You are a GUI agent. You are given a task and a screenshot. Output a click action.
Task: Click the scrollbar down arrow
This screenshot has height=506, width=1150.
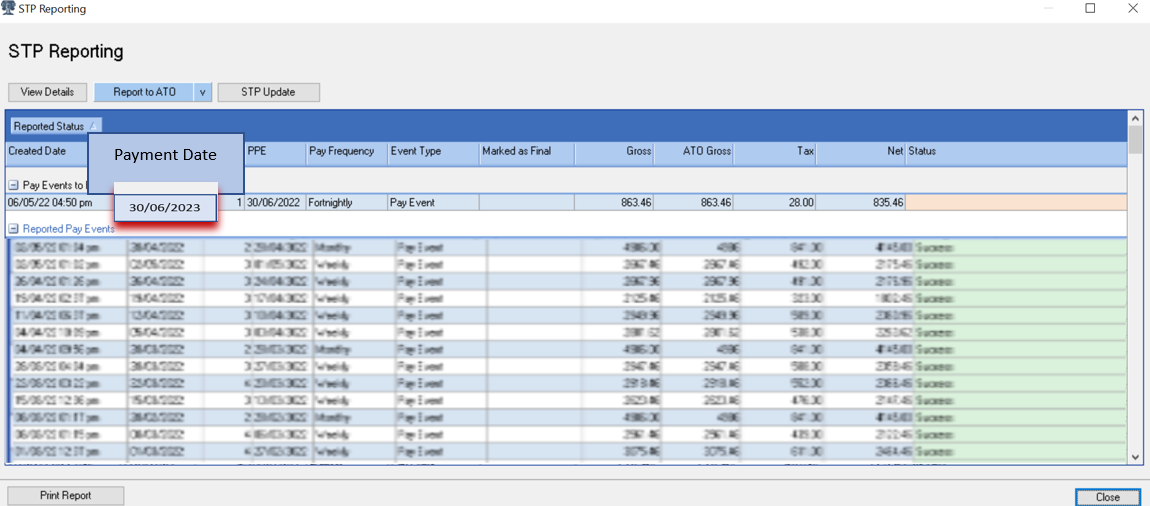pyautogui.click(x=1135, y=456)
